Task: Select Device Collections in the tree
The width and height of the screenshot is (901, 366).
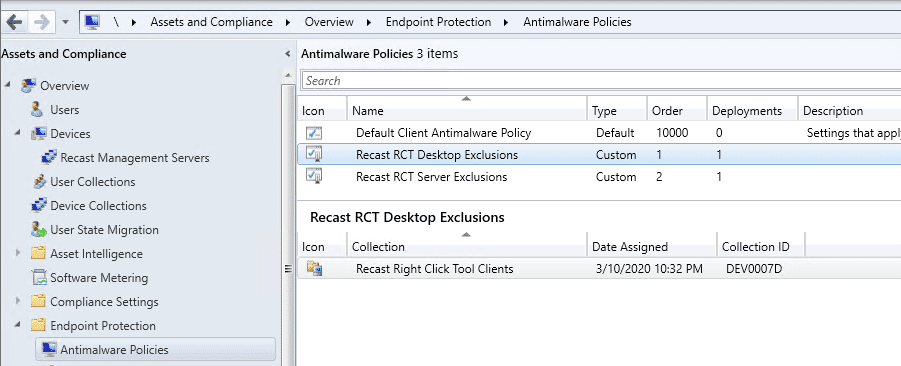Action: 98,206
